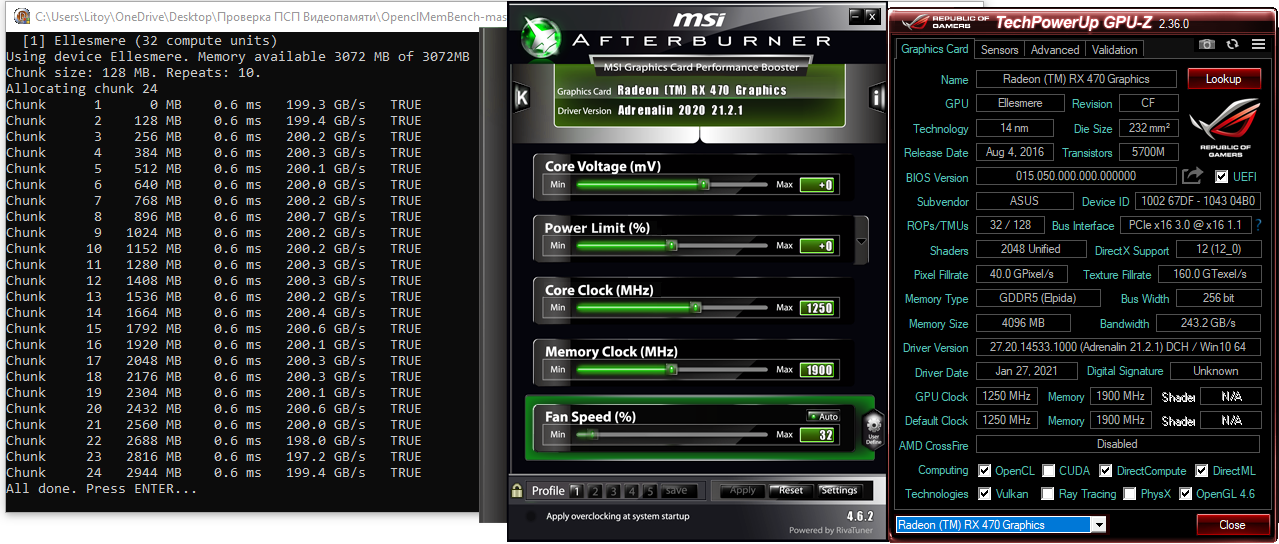Select Afterburner profile 4
The width and height of the screenshot is (1279, 544).
pos(630,491)
